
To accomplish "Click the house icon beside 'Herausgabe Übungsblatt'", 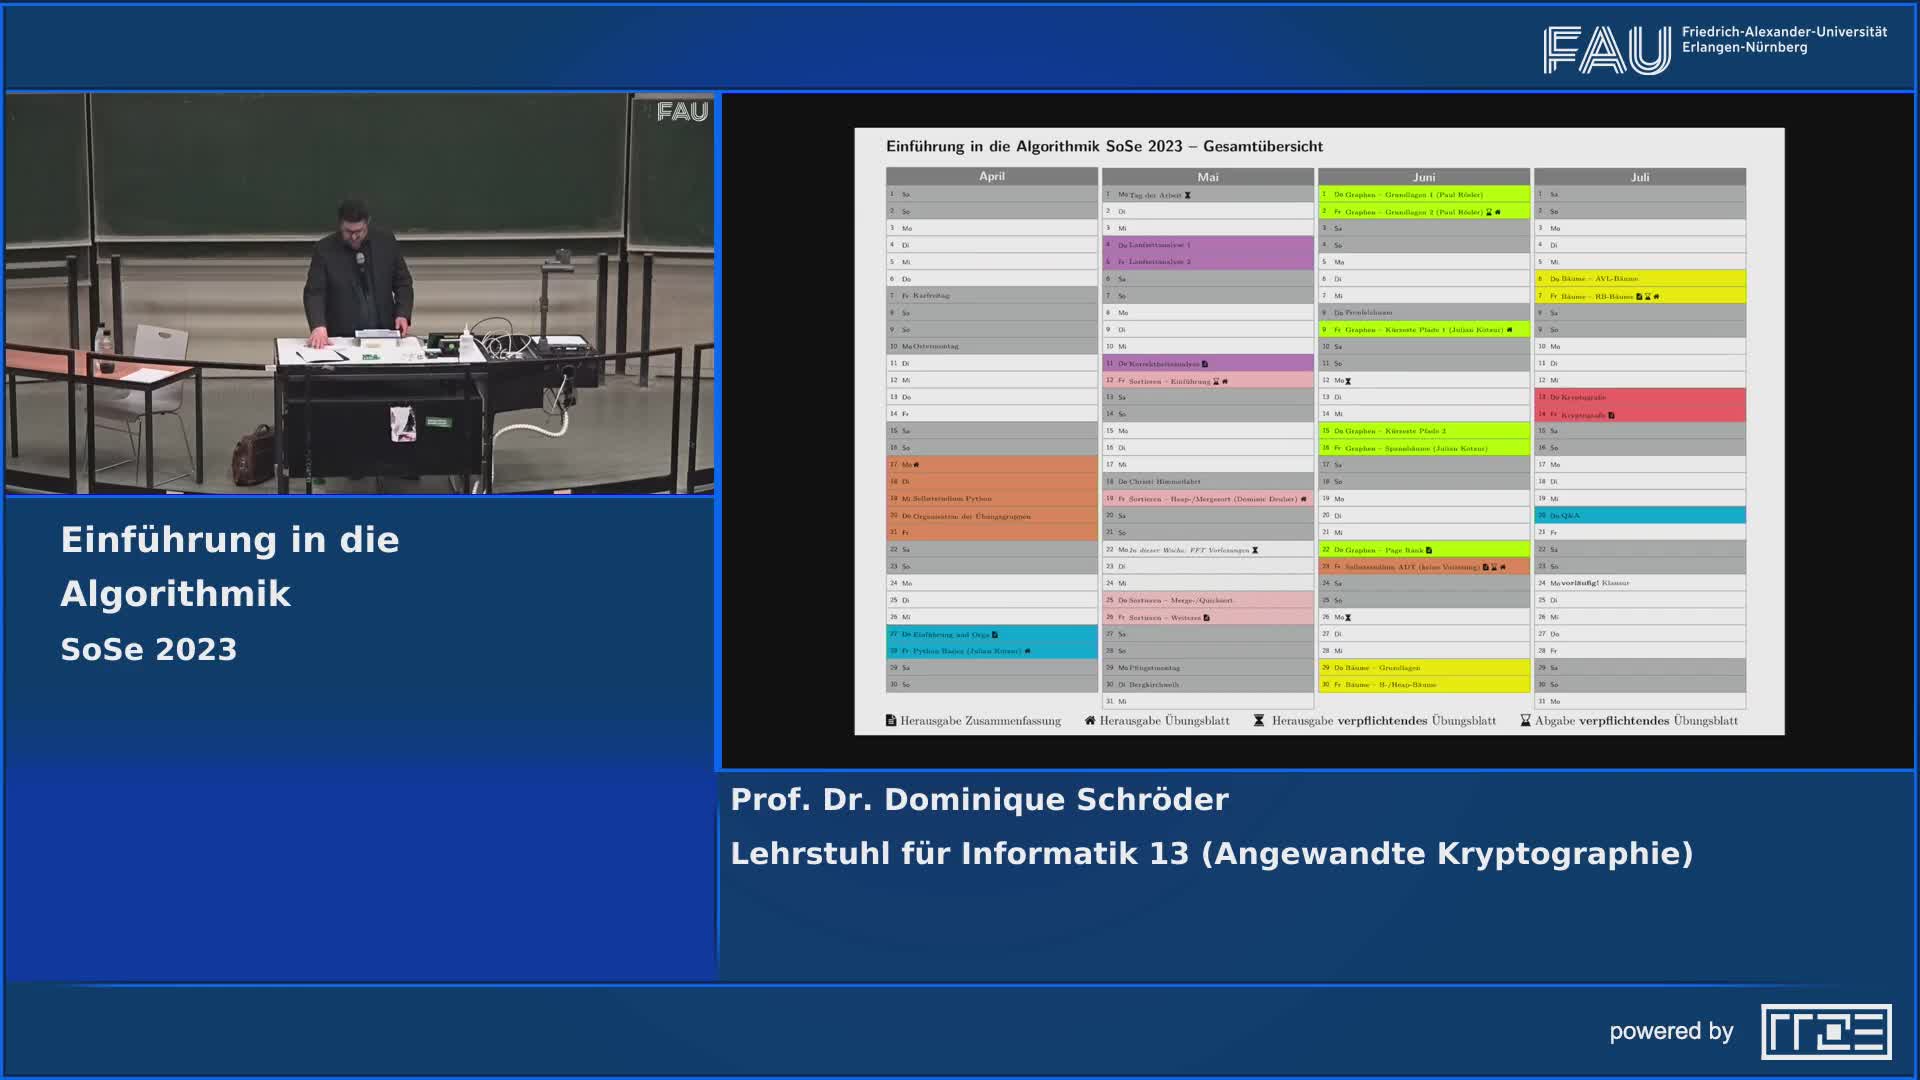I will tap(1090, 720).
